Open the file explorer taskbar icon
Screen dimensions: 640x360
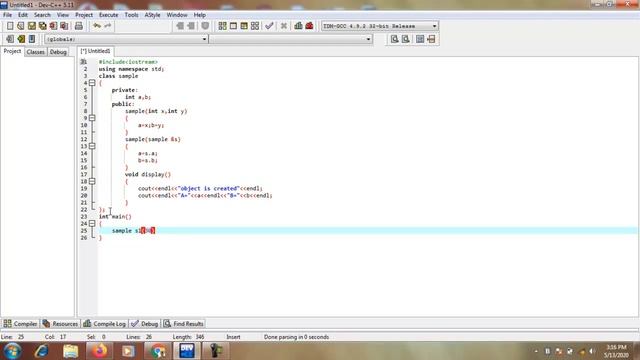[70, 351]
